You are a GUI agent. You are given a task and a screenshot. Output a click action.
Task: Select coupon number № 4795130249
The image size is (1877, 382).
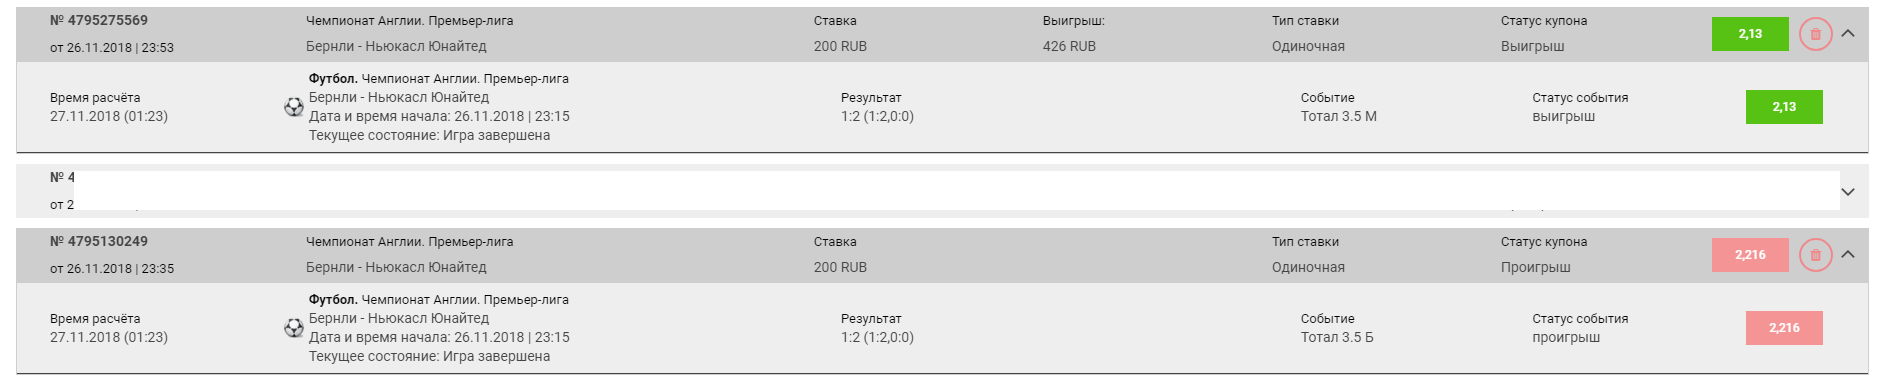pyautogui.click(x=99, y=241)
